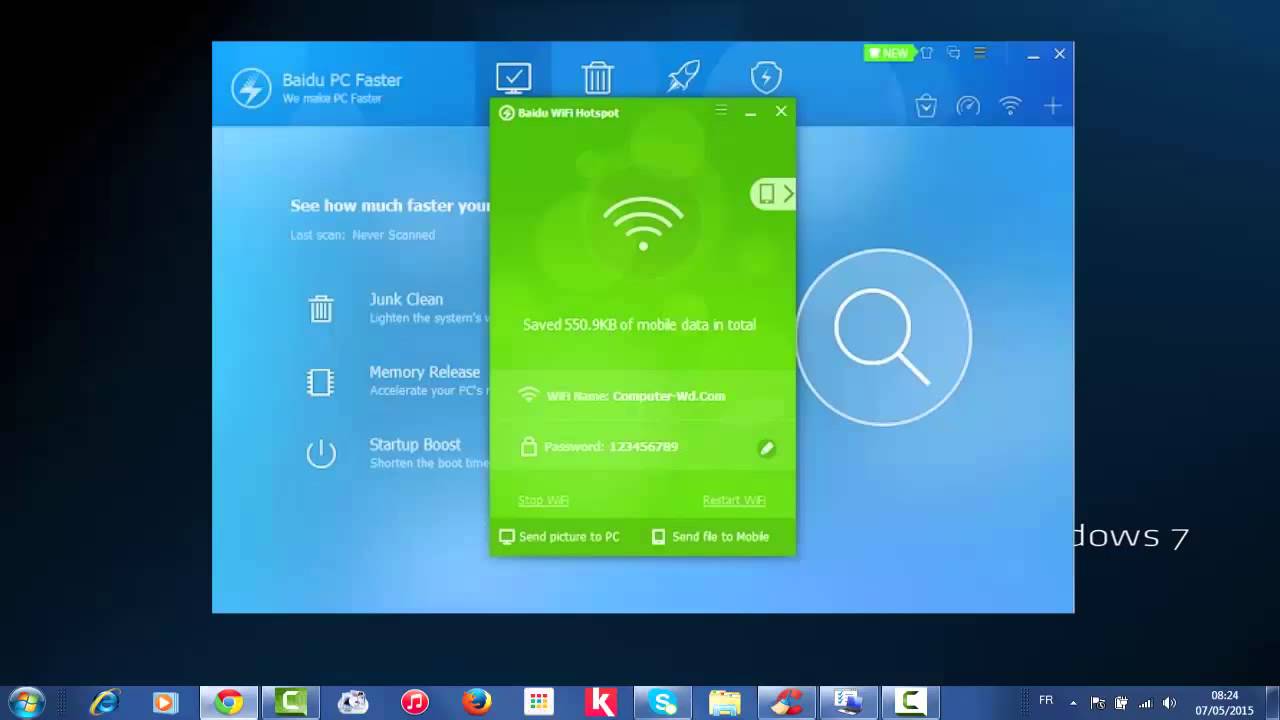This screenshot has height=720, width=1280.
Task: Open the skin shirt icon
Action: pos(927,53)
